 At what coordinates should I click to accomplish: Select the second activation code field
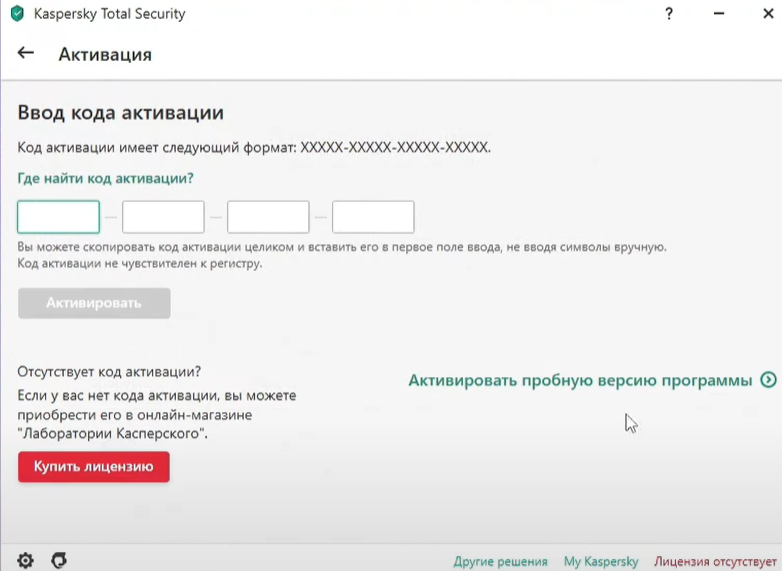163,217
